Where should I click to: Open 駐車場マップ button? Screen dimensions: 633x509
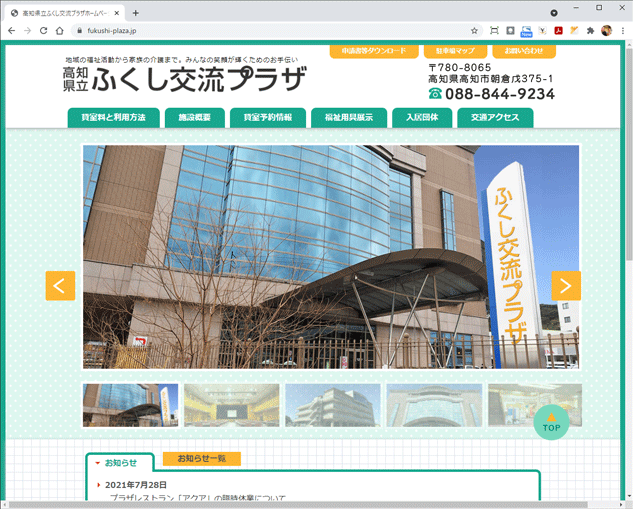(455, 51)
